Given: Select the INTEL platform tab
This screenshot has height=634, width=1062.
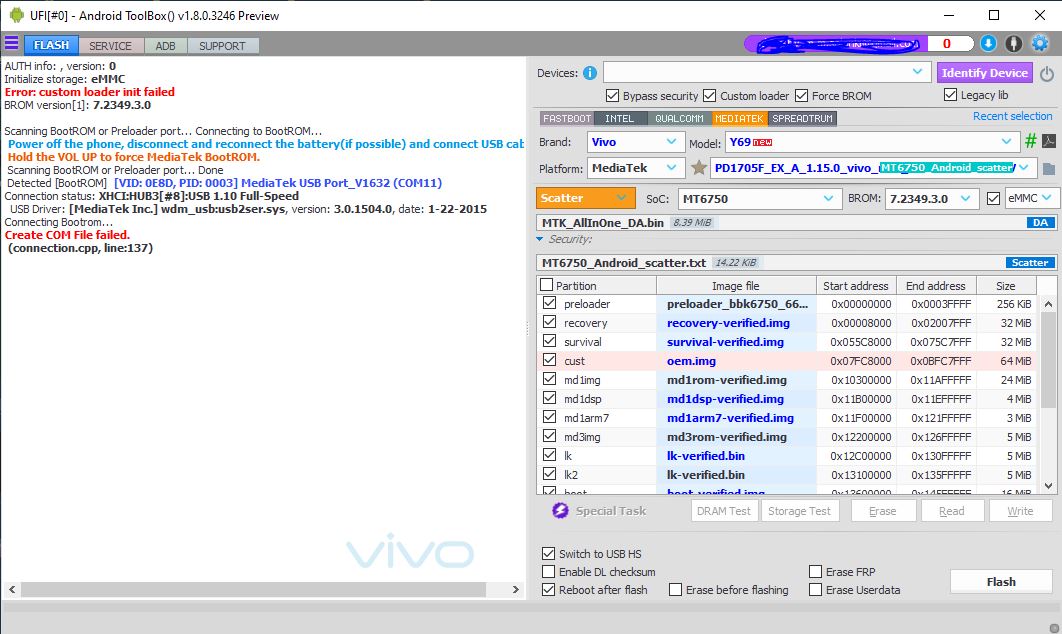Looking at the screenshot, I should pyautogui.click(x=620, y=119).
